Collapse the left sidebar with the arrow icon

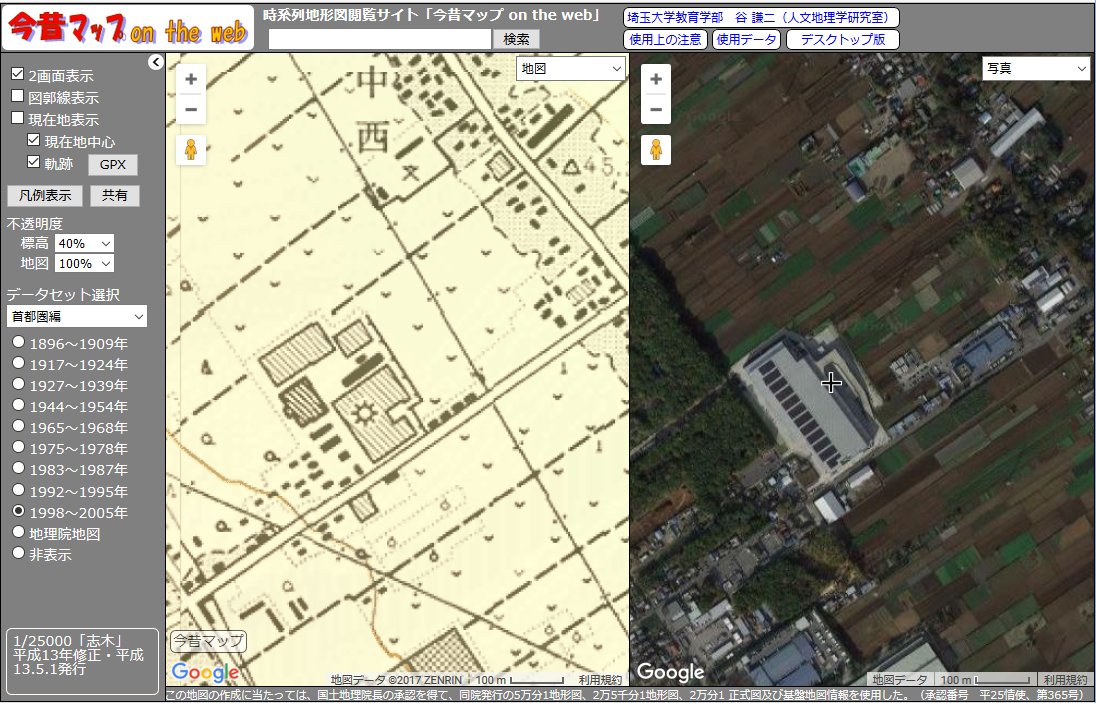pos(155,62)
